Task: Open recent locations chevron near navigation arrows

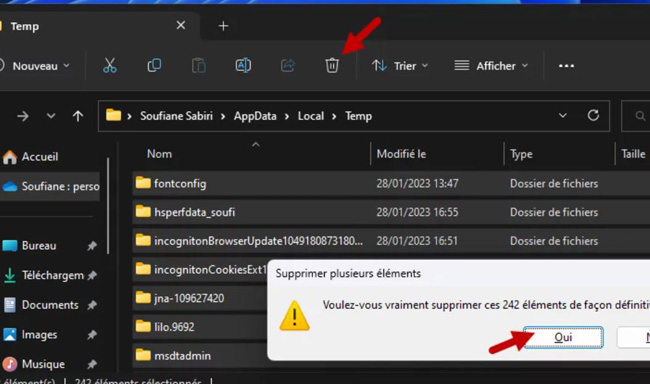Action: pyautogui.click(x=51, y=116)
